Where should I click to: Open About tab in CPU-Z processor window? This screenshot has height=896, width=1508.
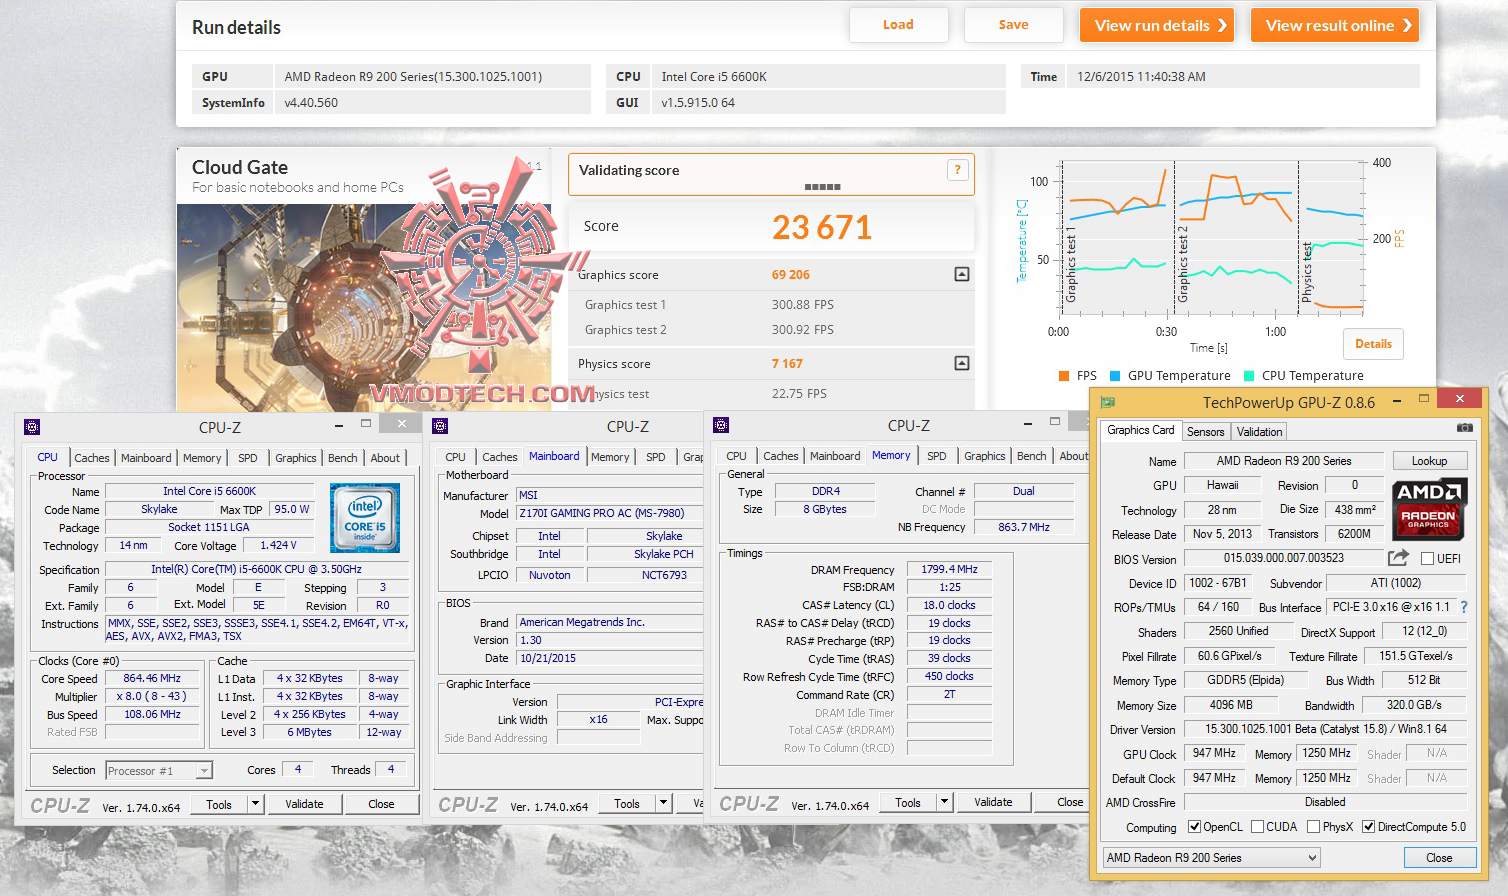coord(385,458)
